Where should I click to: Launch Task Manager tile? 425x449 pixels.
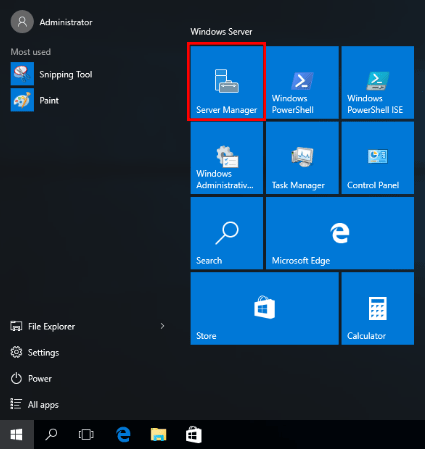302,158
